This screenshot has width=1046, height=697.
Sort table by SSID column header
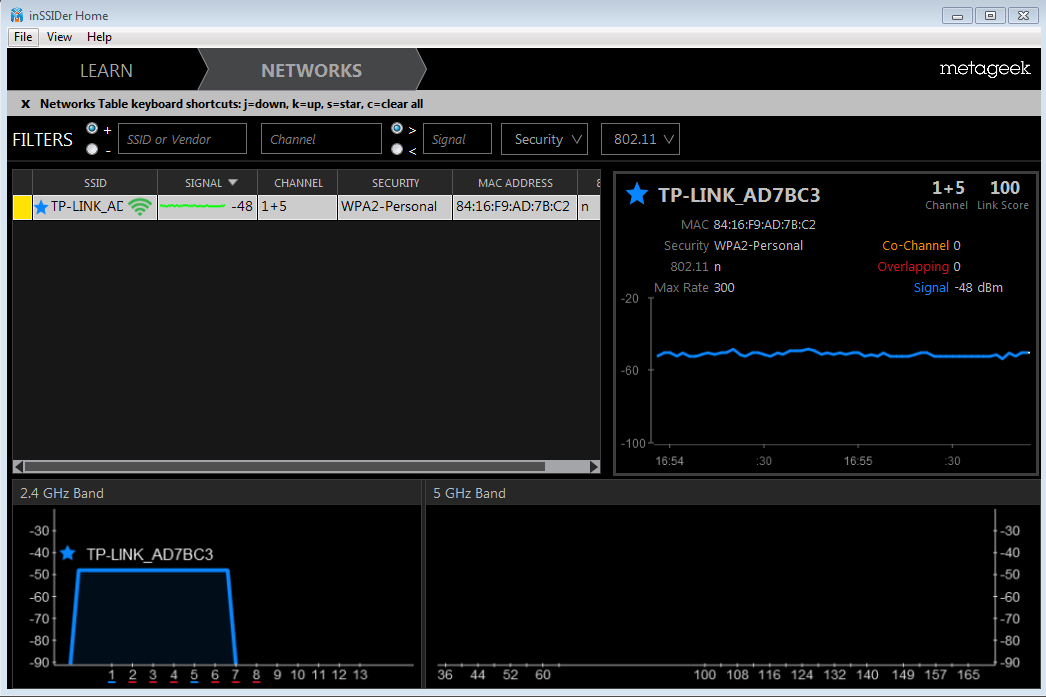[95, 183]
